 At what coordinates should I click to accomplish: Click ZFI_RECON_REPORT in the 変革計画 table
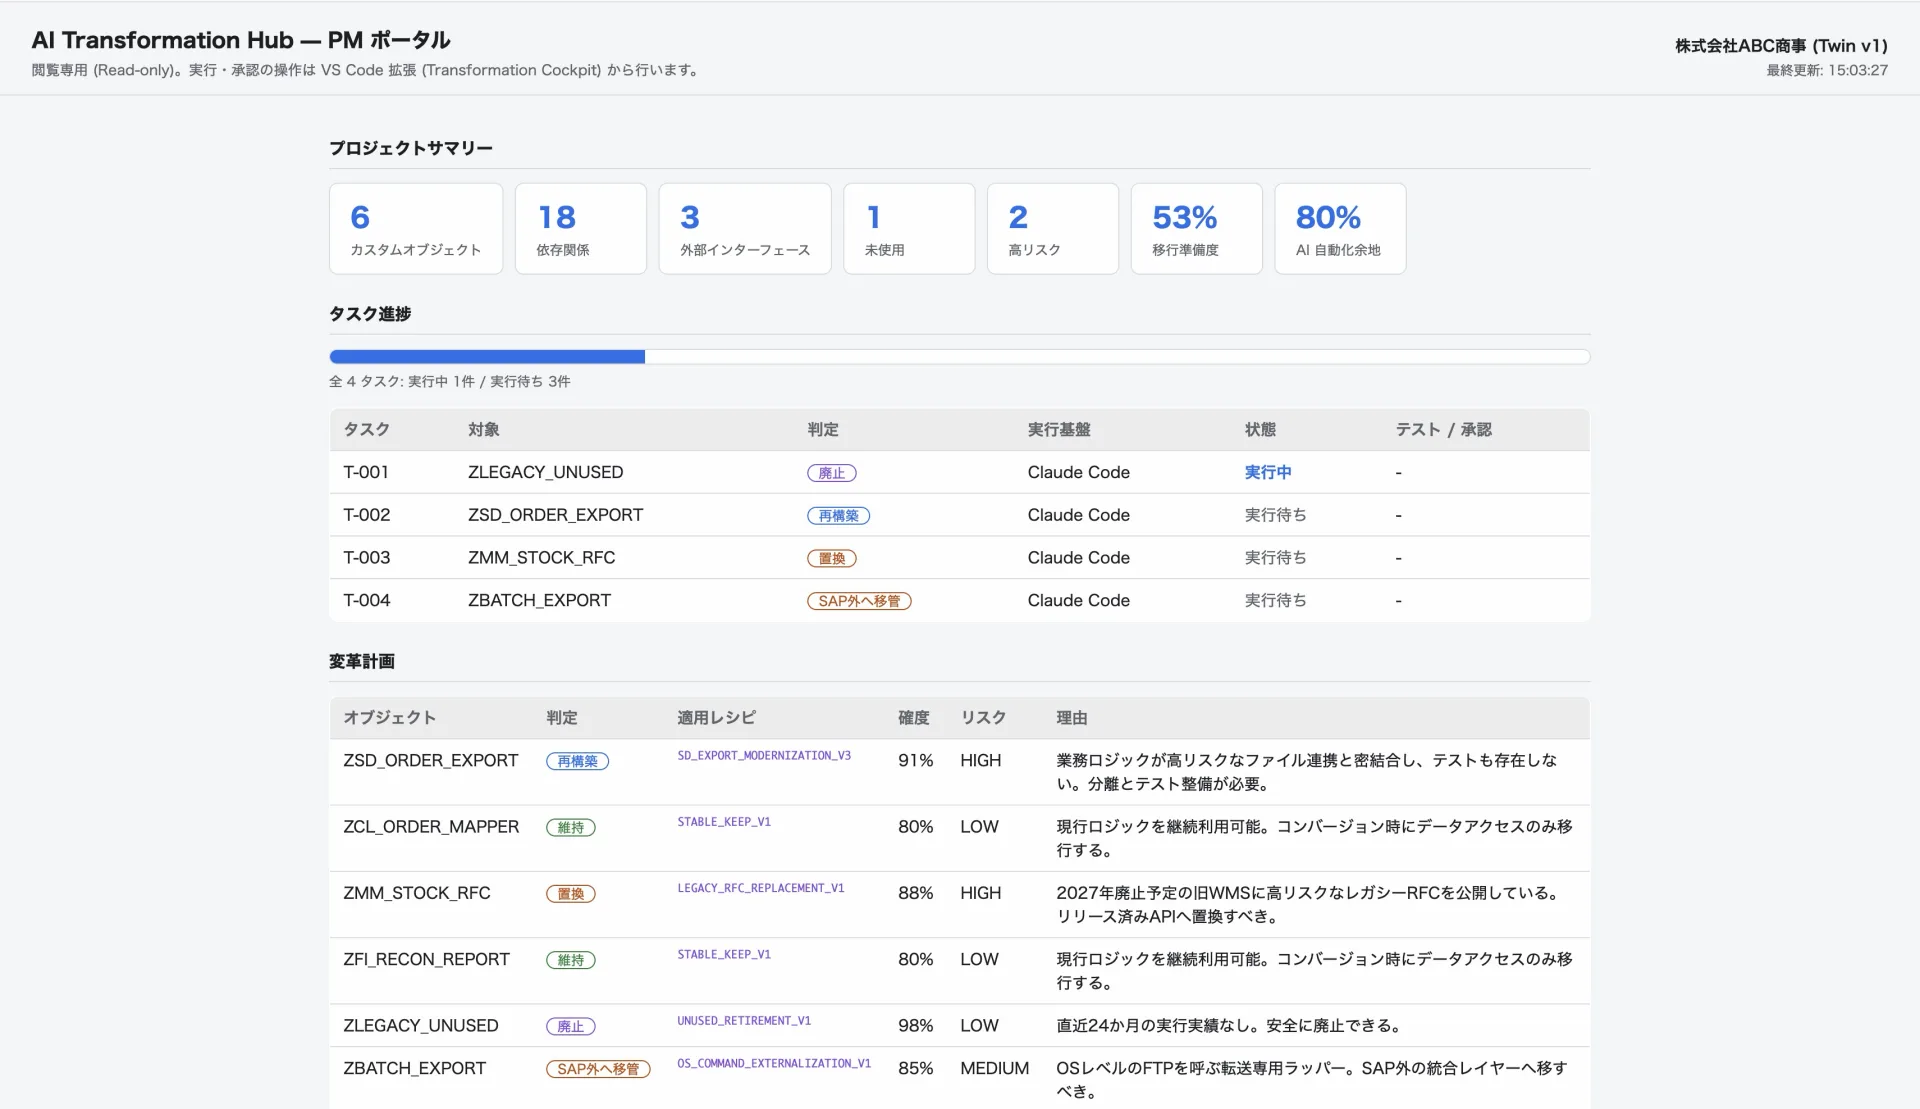426,960
